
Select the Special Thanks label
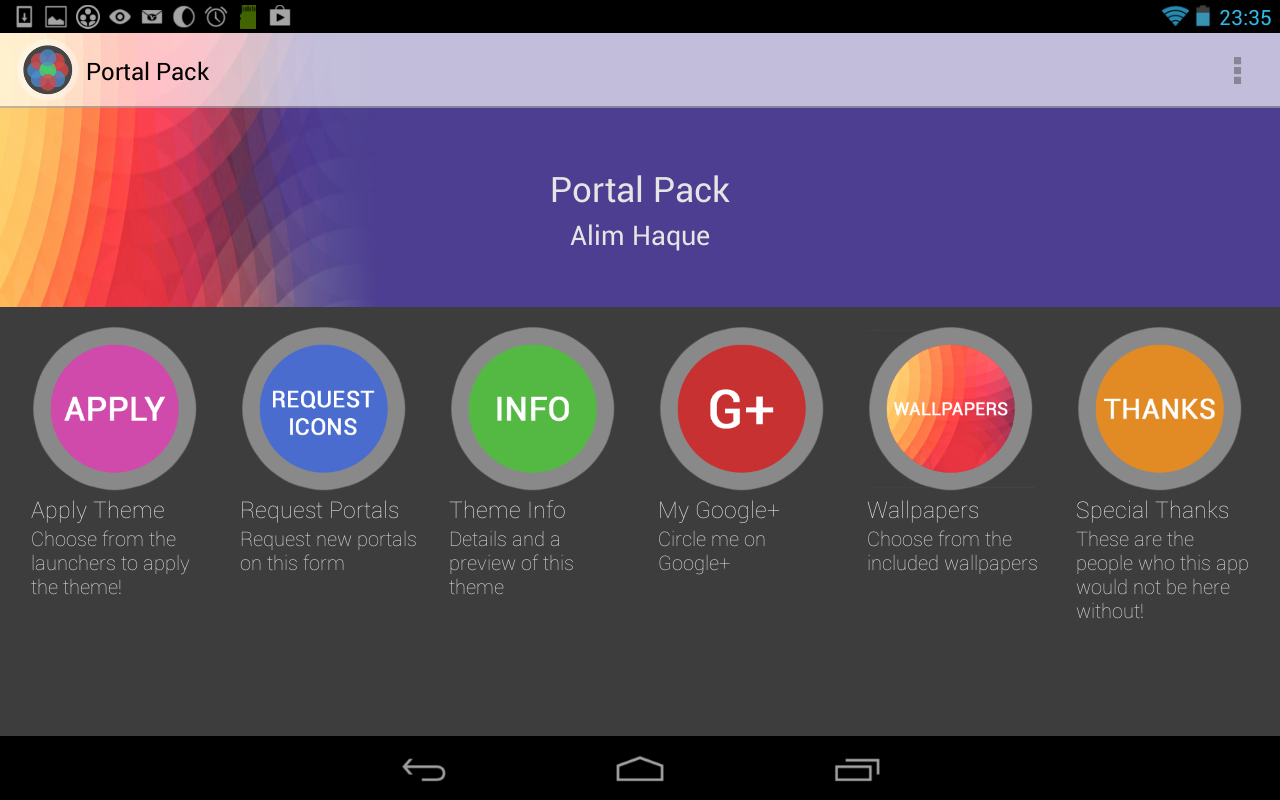pos(1153,511)
